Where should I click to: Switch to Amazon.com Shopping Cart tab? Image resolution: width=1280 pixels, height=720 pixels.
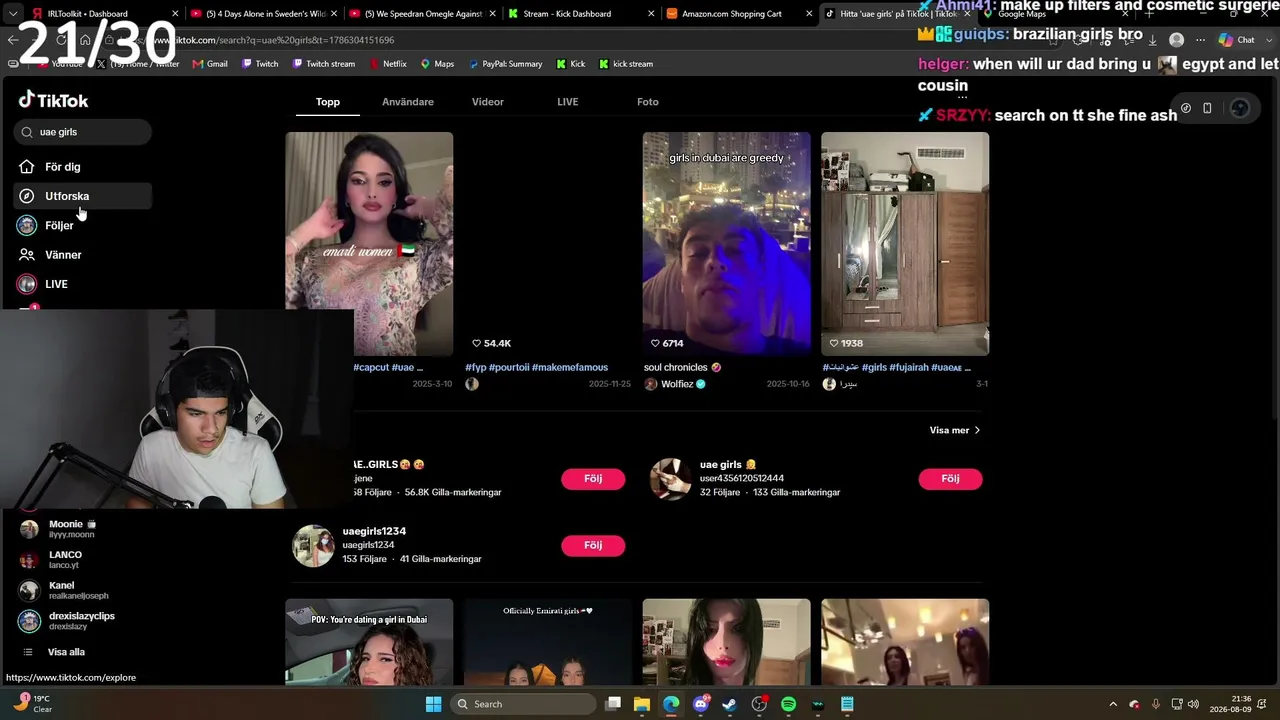tap(738, 14)
